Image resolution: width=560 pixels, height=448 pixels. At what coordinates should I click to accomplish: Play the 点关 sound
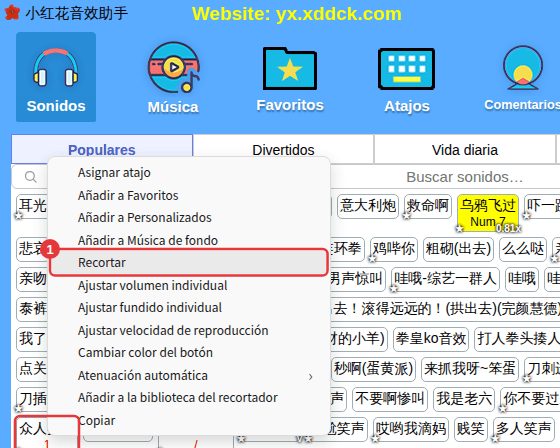(x=32, y=368)
